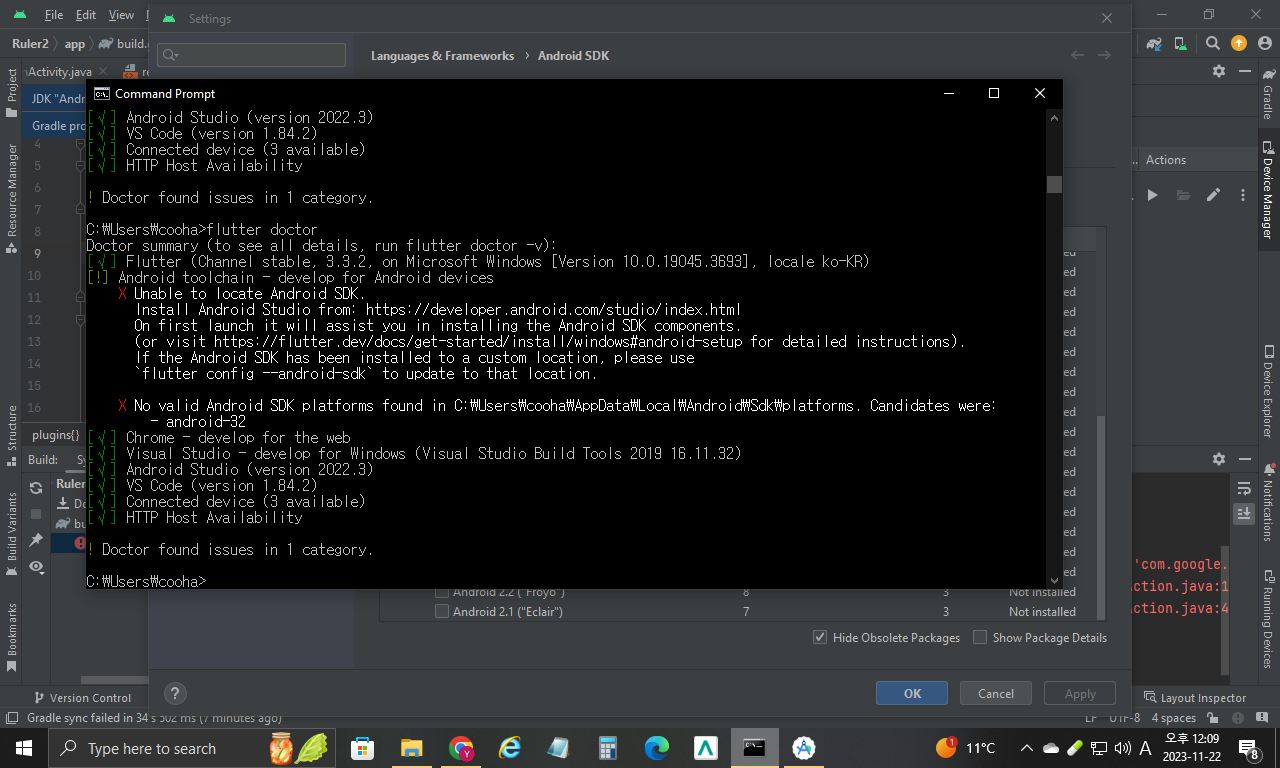Open Build panel gear settings
Viewport: 1280px width, 768px height.
tap(1218, 459)
